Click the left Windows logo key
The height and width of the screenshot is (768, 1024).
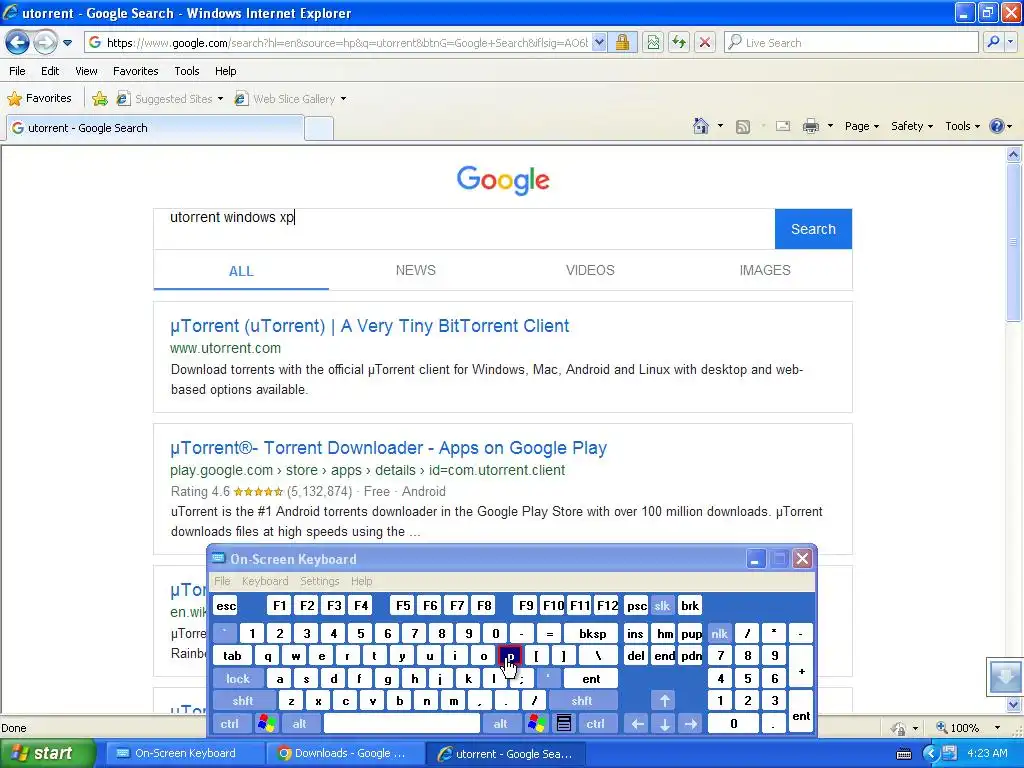tap(266, 724)
